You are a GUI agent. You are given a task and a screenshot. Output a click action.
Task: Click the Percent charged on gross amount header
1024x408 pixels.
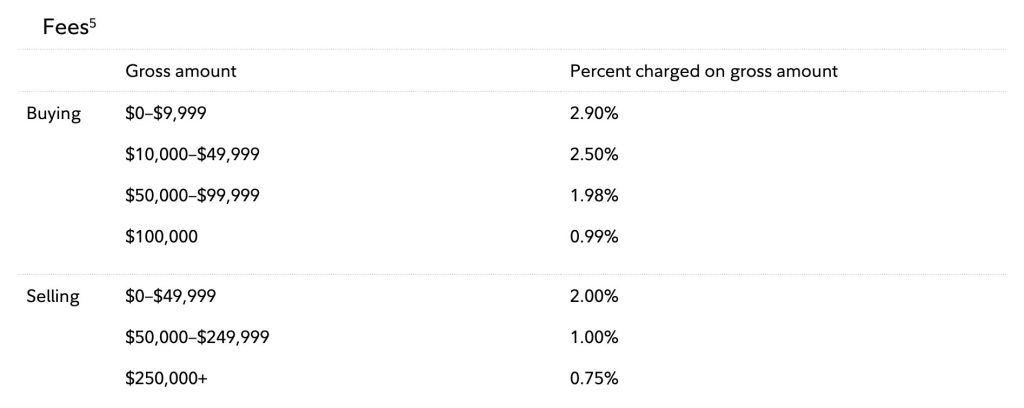(703, 72)
